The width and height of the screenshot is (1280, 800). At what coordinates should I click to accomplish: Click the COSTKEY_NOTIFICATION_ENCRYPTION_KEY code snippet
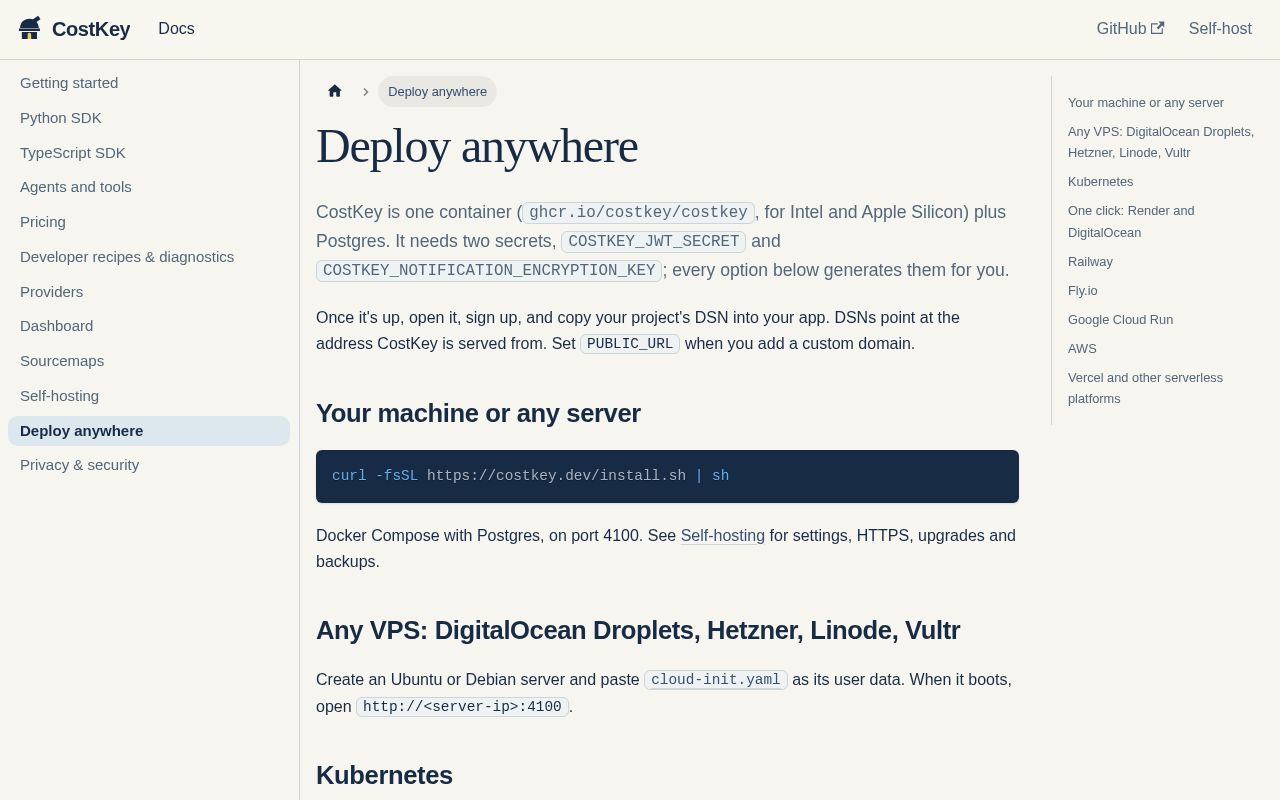click(489, 270)
